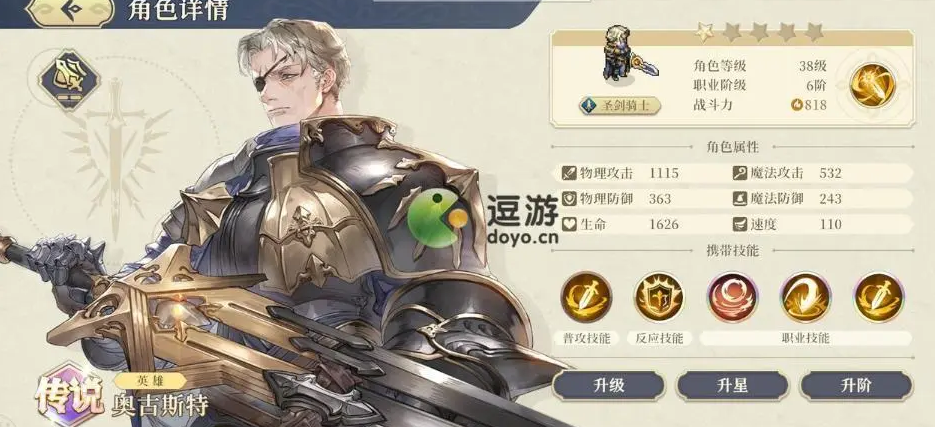Select the 魔法攻击 532 attribute row
This screenshot has width=935, height=427.
click(x=822, y=174)
